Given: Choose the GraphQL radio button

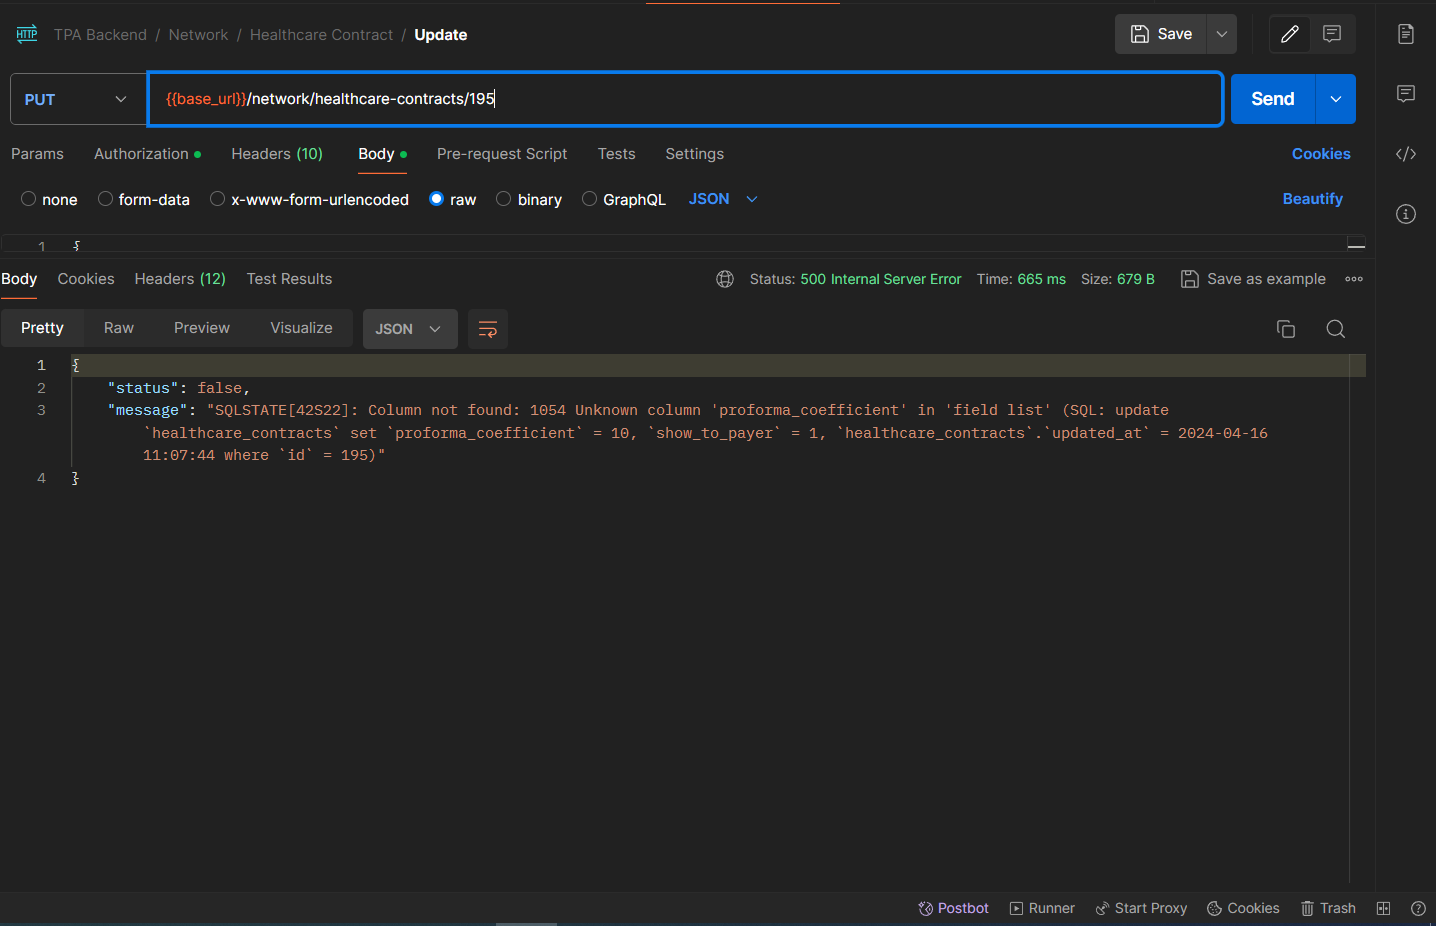Looking at the screenshot, I should [590, 199].
